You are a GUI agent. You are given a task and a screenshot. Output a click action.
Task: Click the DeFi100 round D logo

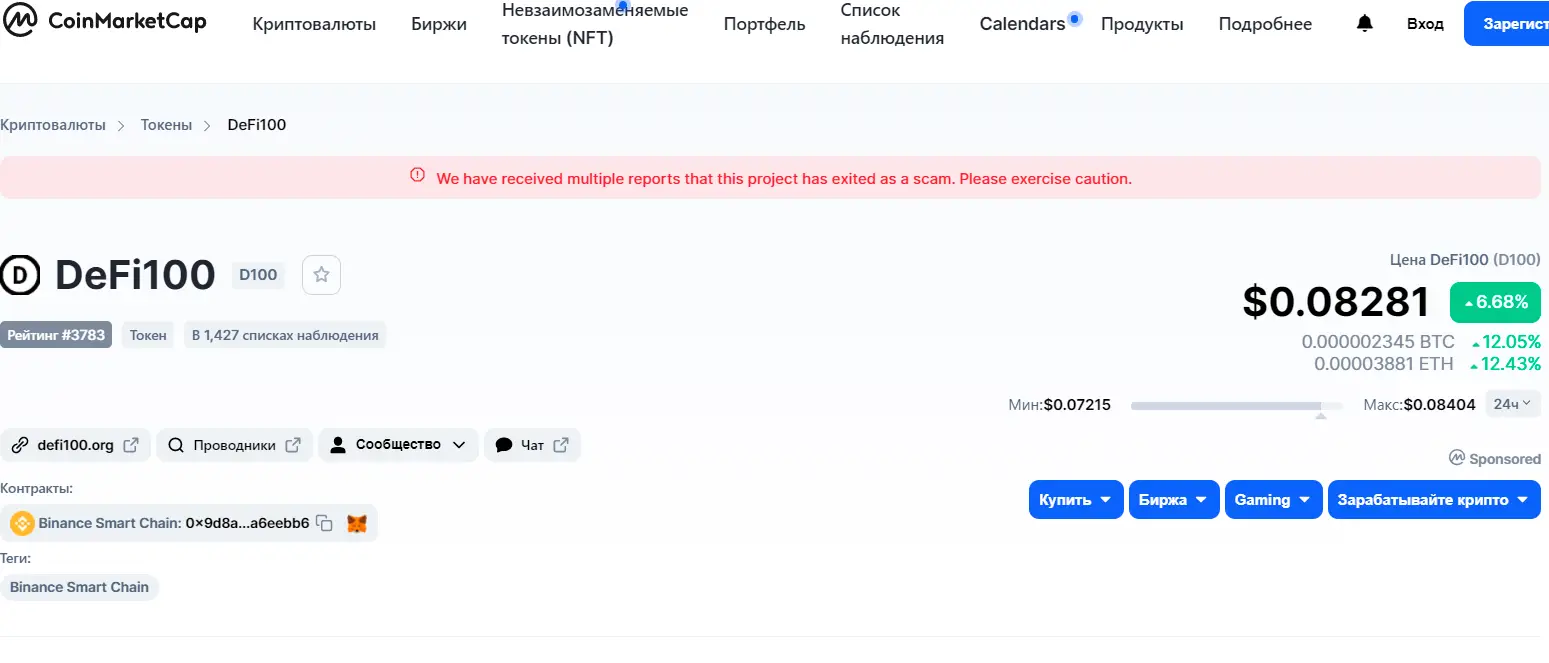pos(20,275)
